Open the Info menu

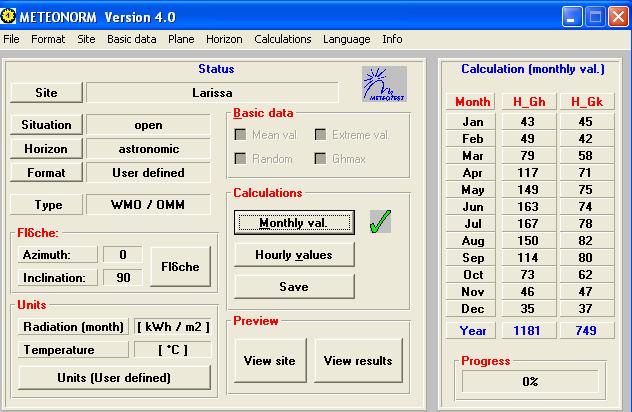pyautogui.click(x=392, y=39)
